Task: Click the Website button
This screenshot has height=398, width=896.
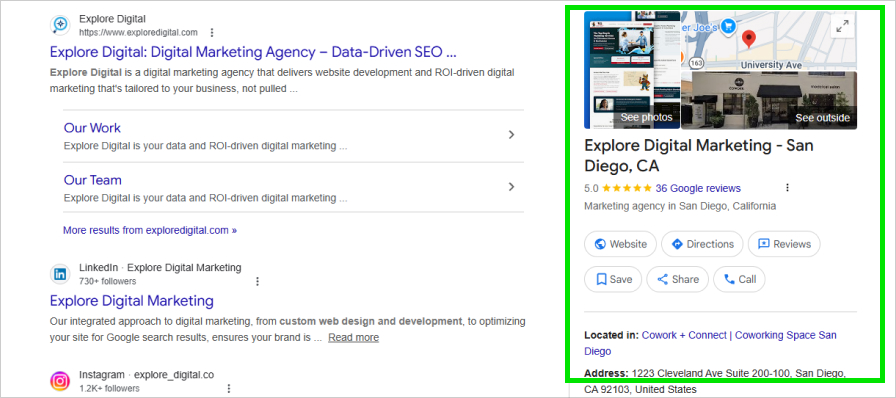Action: click(x=620, y=244)
